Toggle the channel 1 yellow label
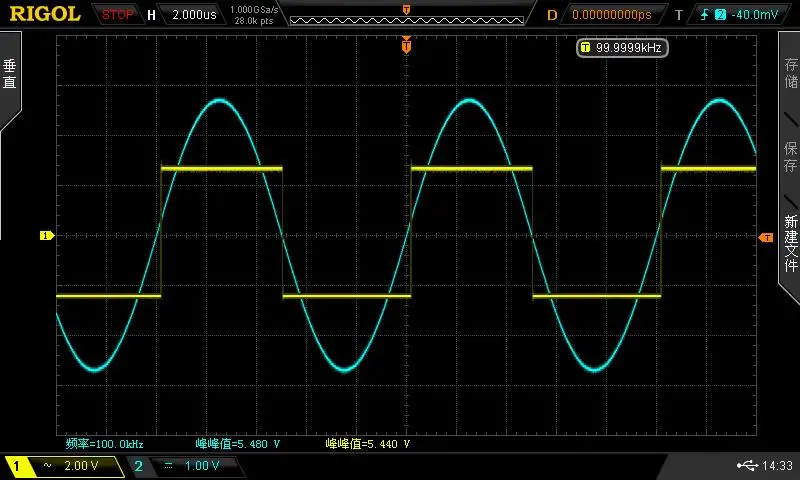This screenshot has width=800, height=480. click(16, 466)
